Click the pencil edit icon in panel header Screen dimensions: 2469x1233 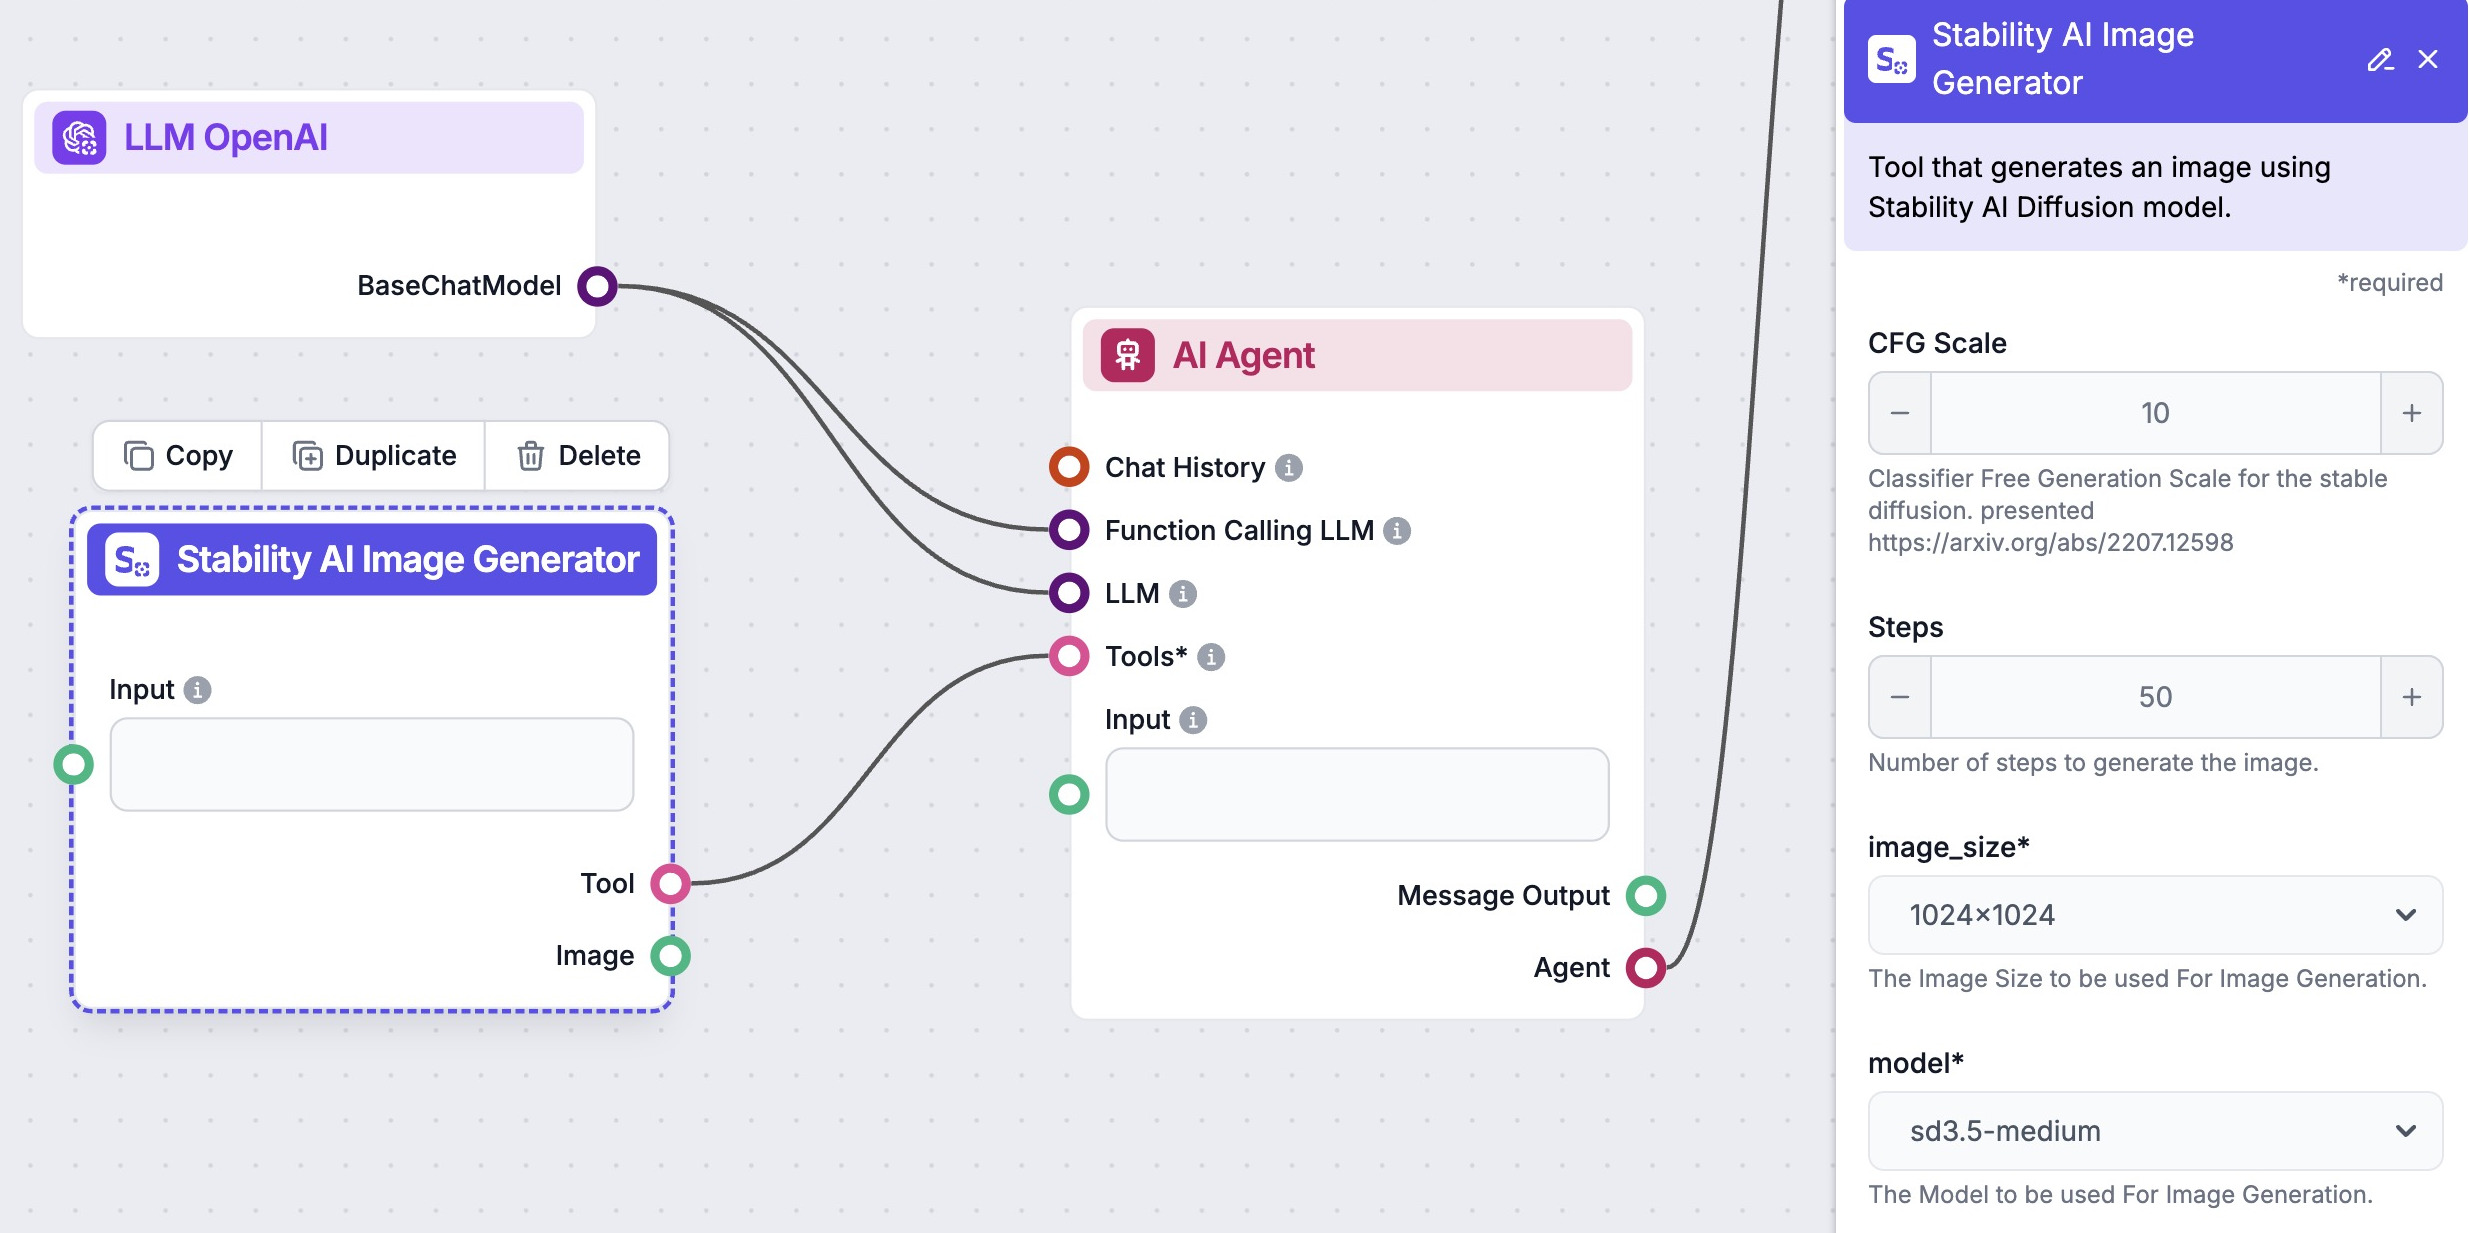[2380, 60]
